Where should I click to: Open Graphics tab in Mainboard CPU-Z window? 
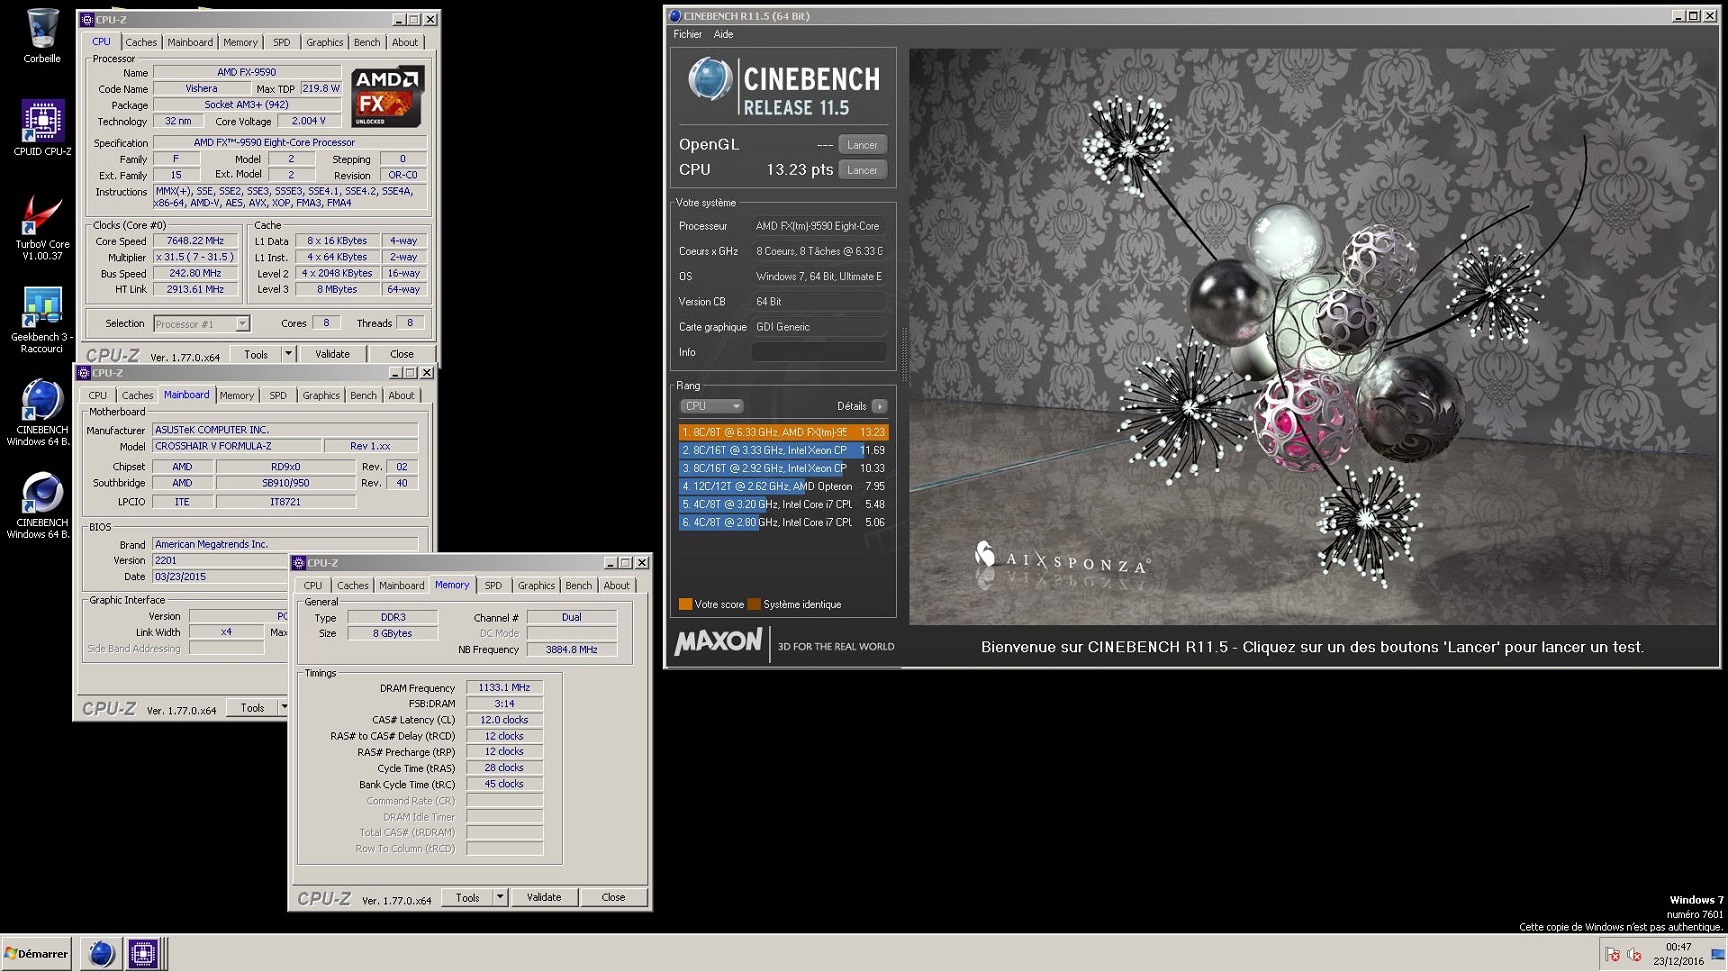tap(321, 396)
